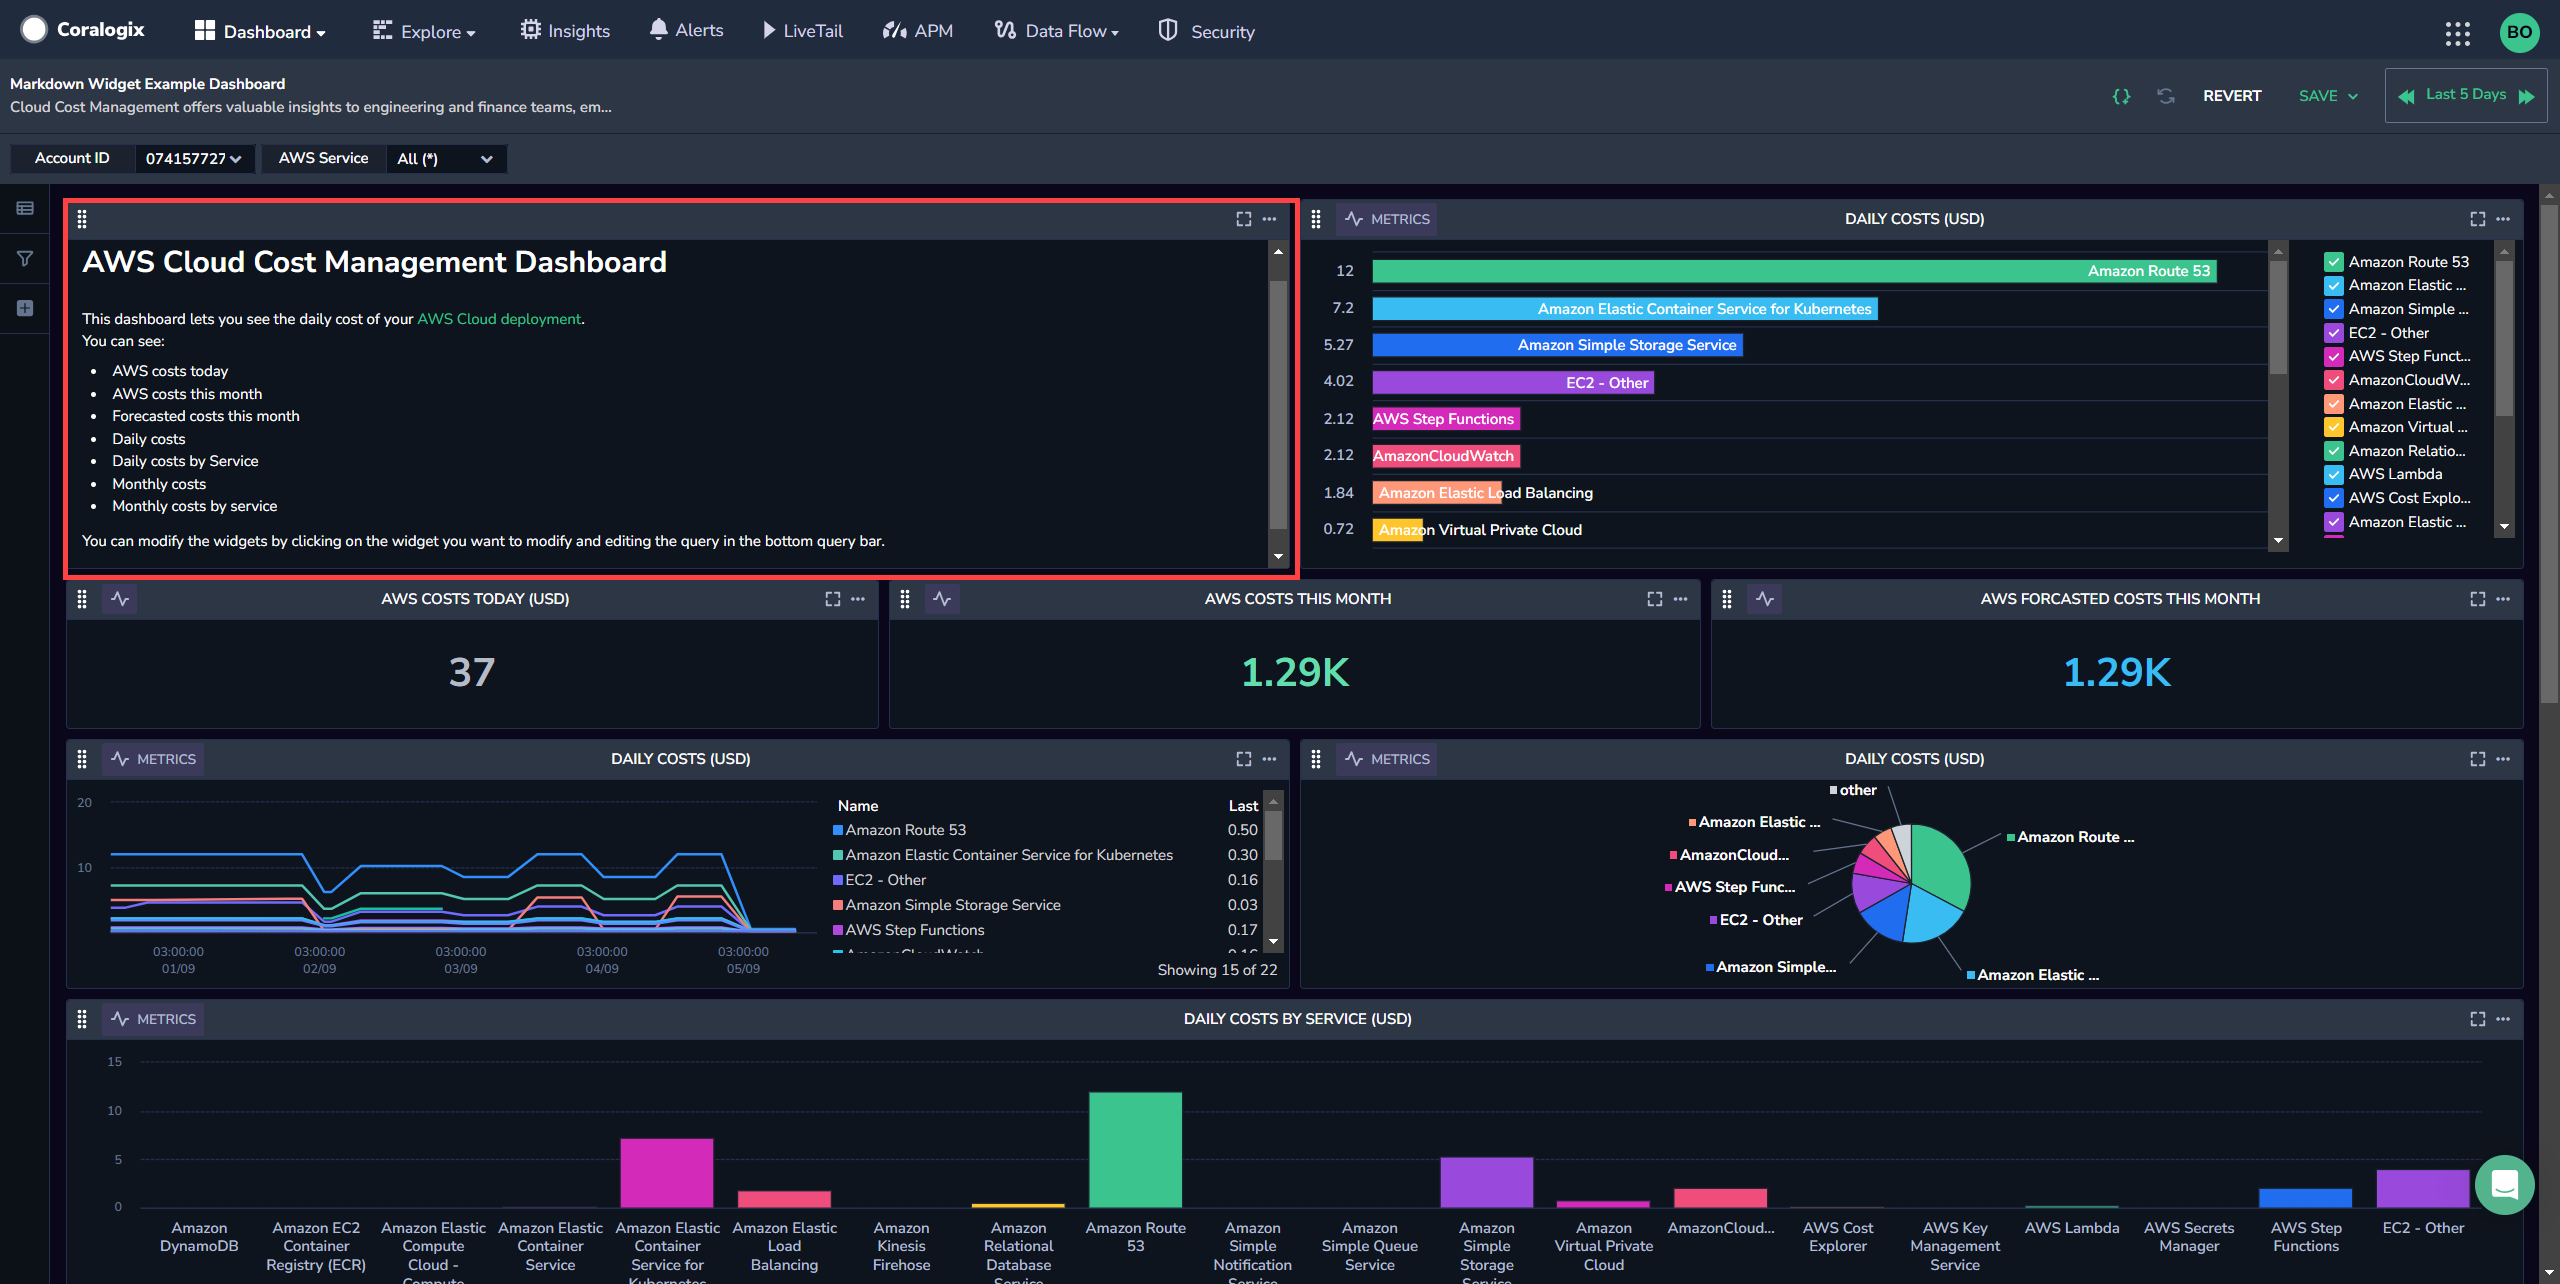Open the sidebar list view icon
Viewport: 2560px width, 1284px height.
[x=25, y=208]
